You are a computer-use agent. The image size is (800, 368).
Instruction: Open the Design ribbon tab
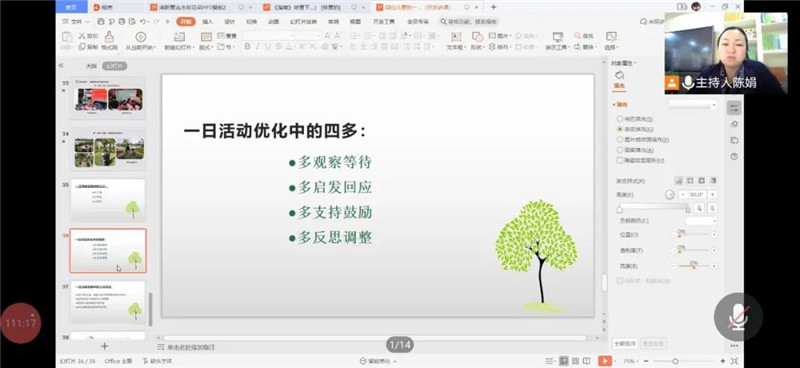230,21
